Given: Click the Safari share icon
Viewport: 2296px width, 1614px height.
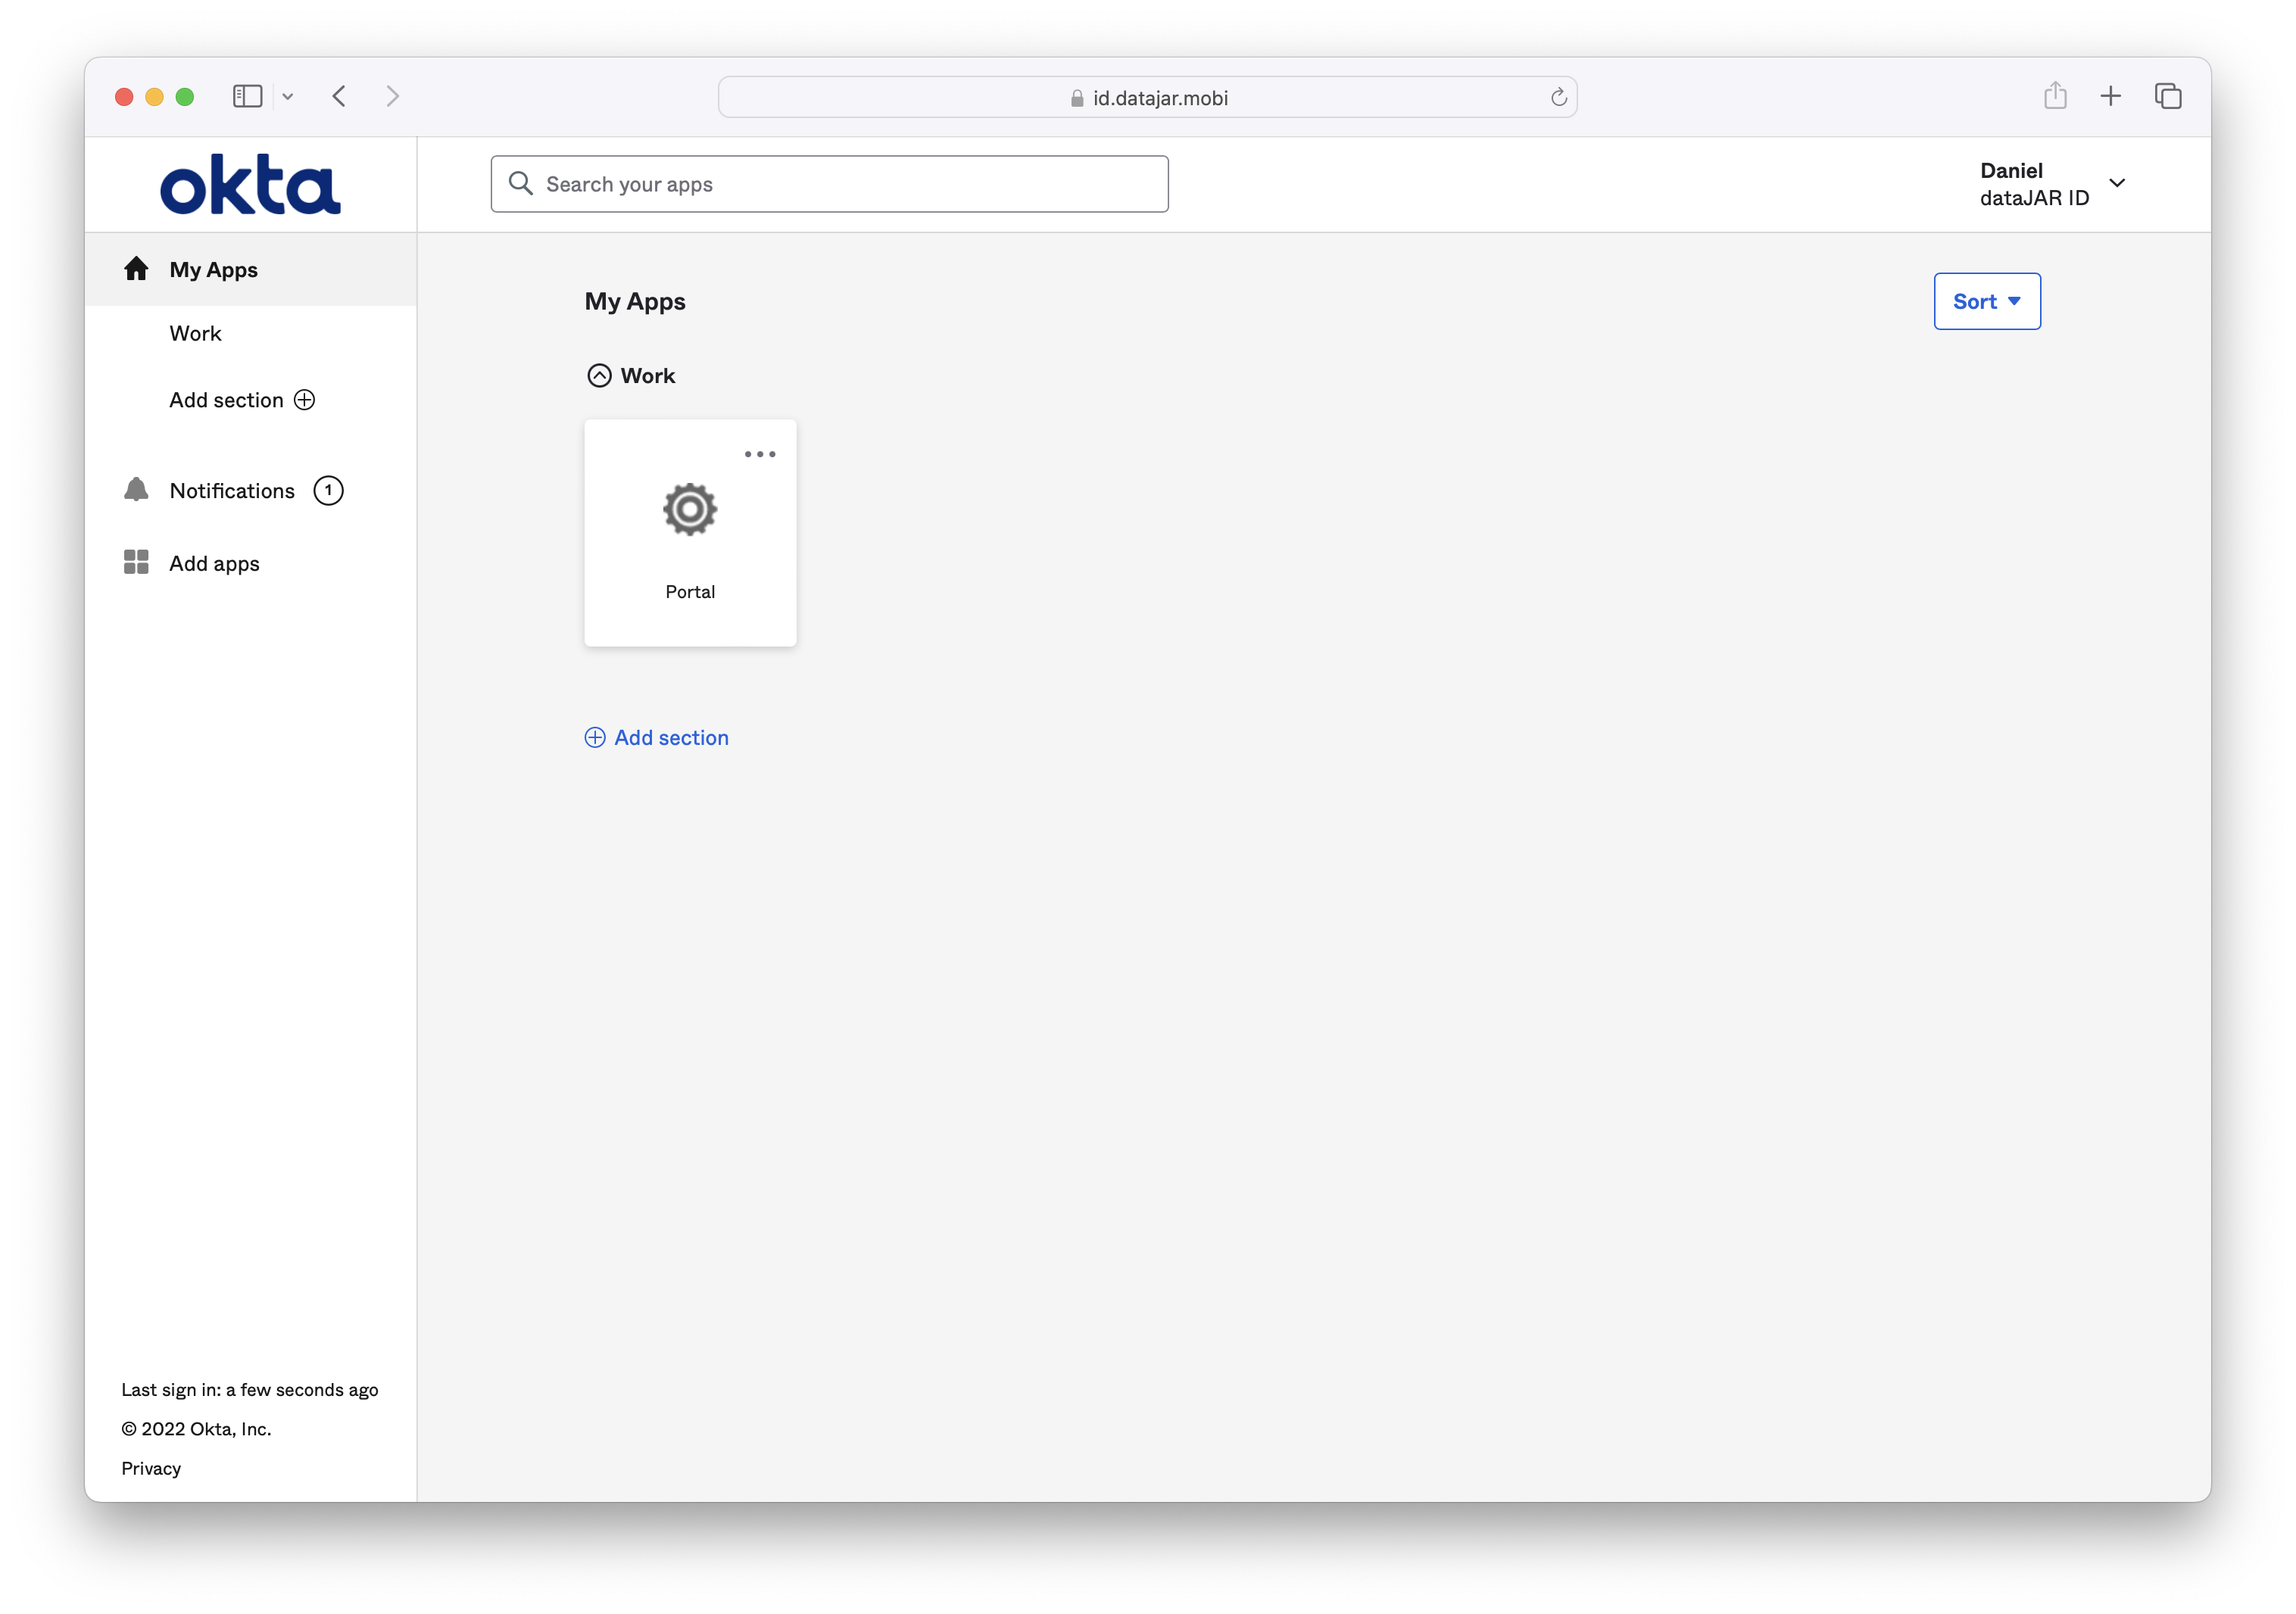Looking at the screenshot, I should pos(2055,96).
